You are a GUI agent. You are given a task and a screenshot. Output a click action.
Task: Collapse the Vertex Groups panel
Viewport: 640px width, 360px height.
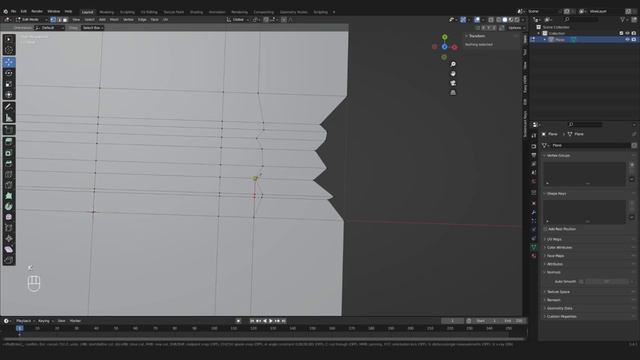[x=558, y=156]
